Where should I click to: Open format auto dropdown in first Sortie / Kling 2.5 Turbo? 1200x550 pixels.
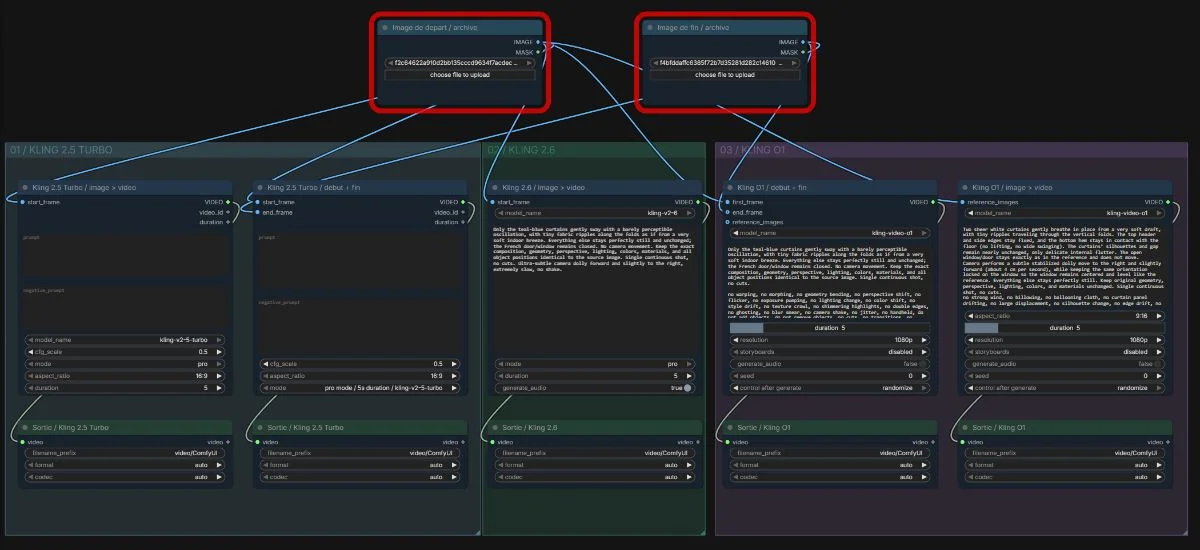pos(126,465)
